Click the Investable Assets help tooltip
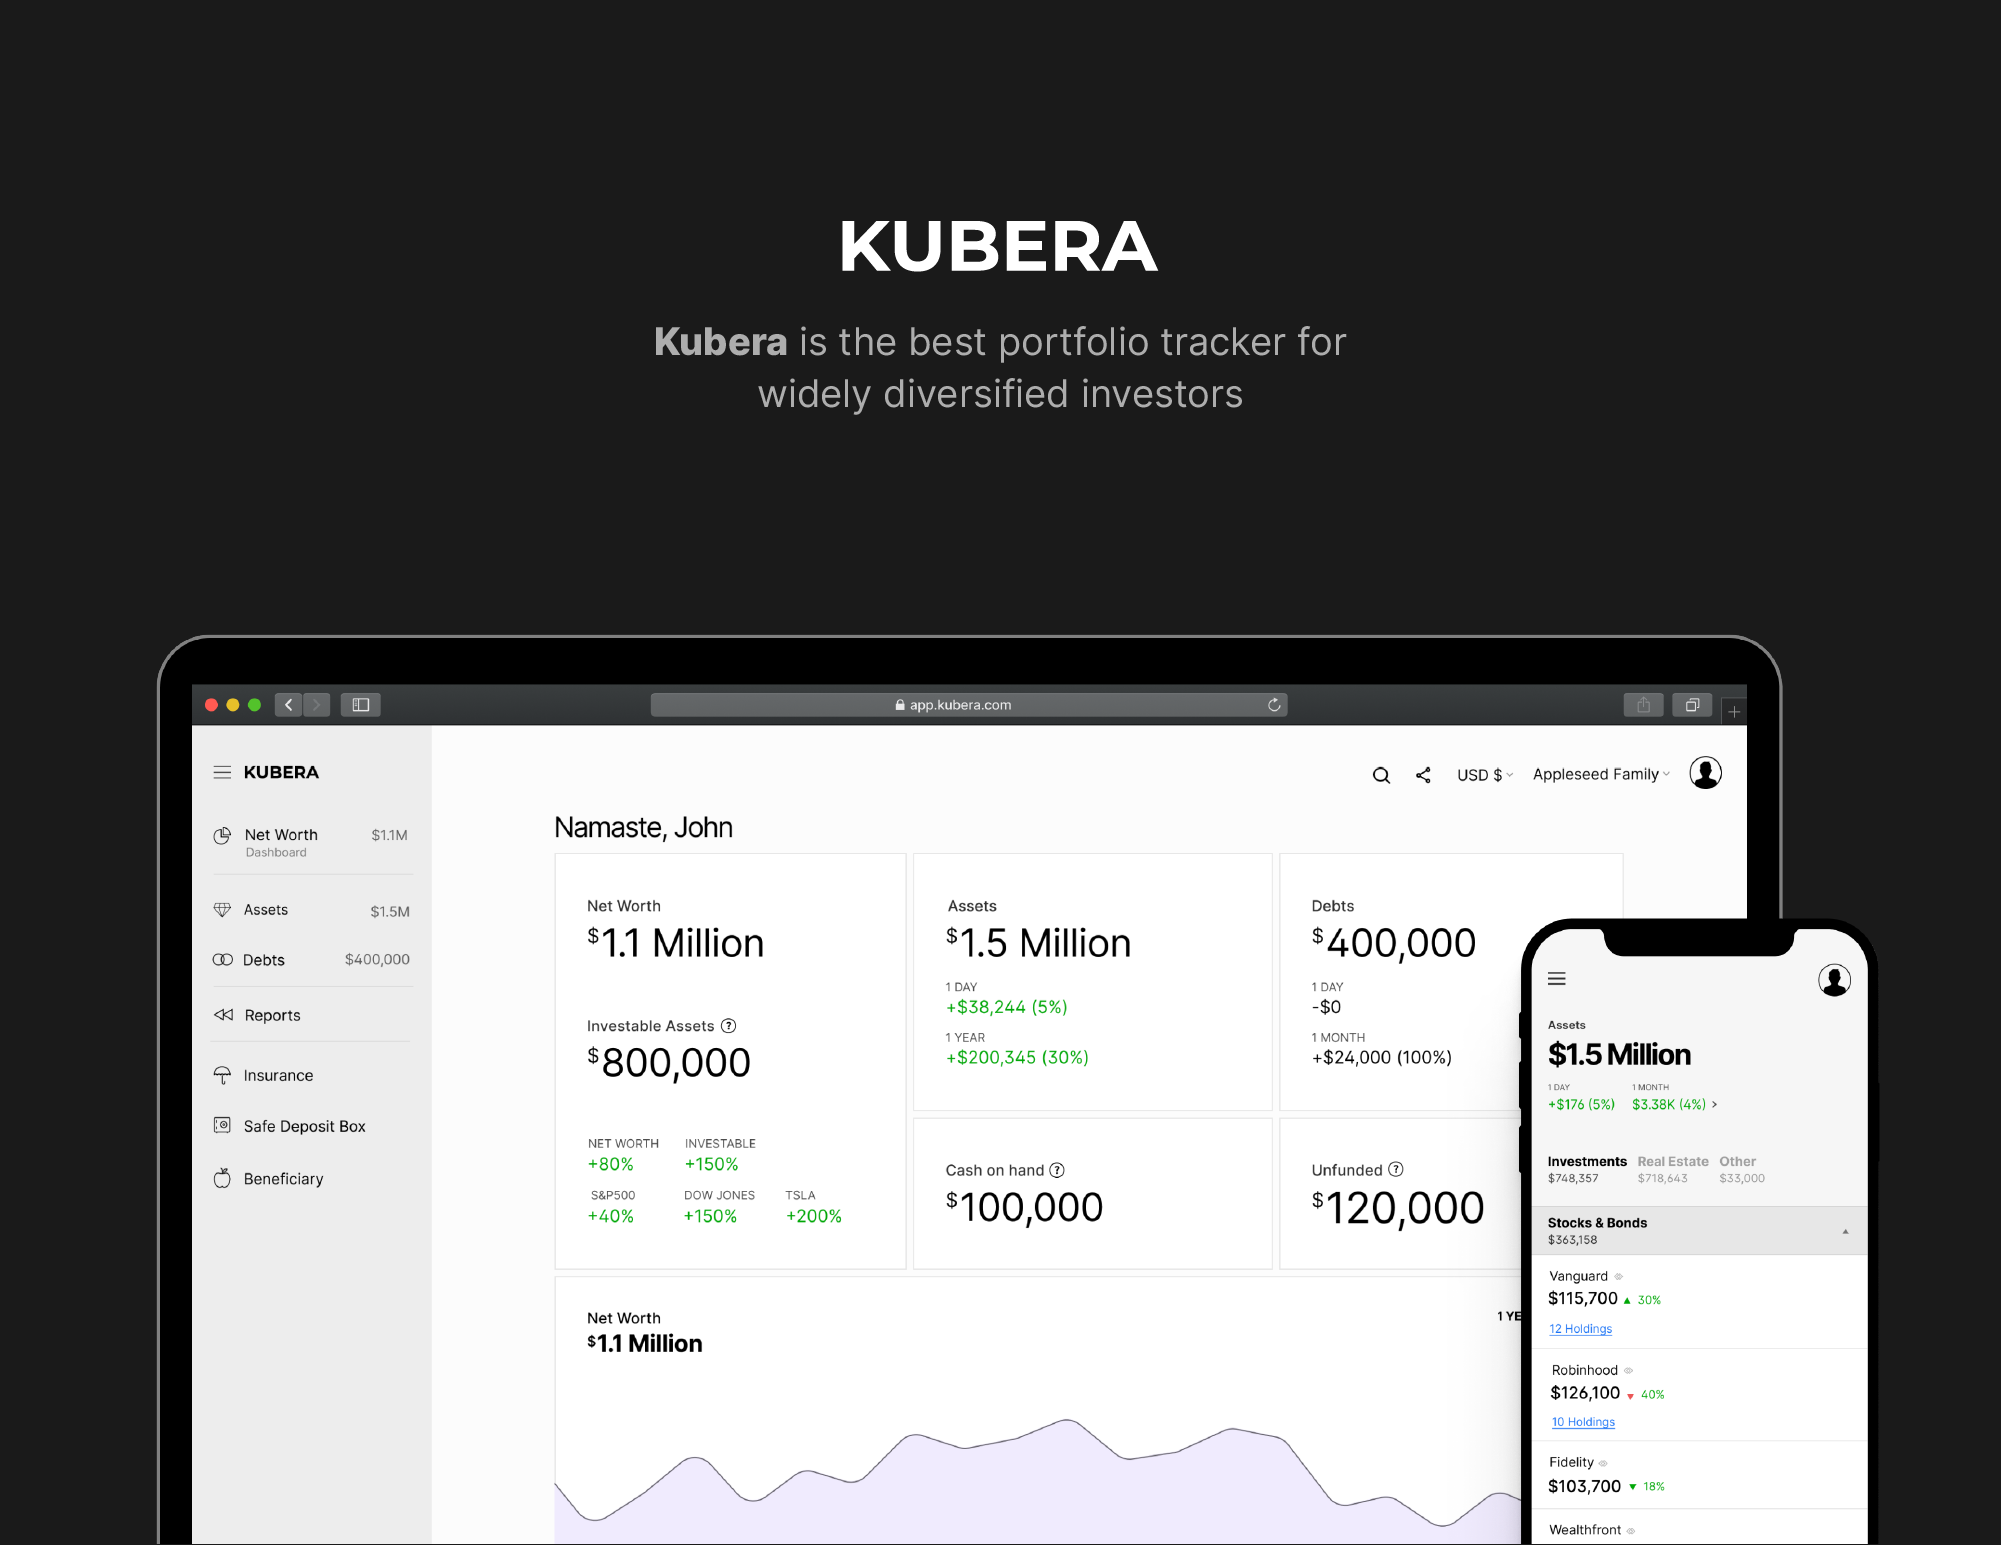This screenshot has width=2001, height=1545. [729, 1025]
